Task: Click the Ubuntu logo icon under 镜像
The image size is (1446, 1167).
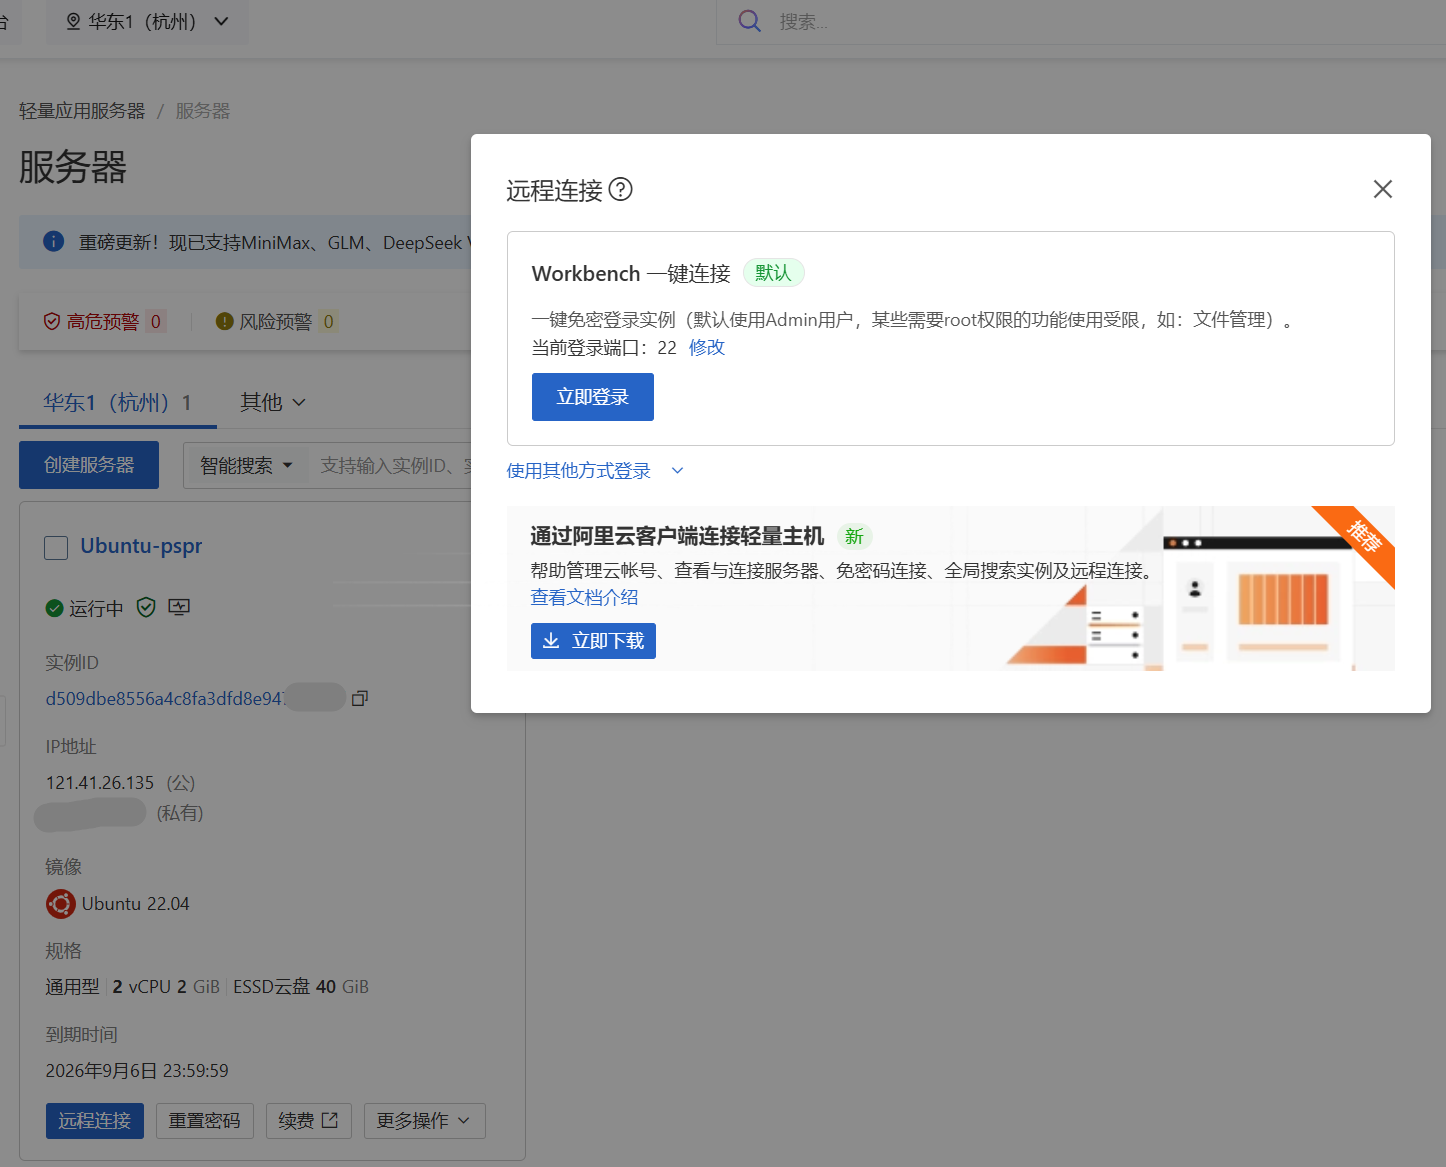Action: [x=60, y=904]
